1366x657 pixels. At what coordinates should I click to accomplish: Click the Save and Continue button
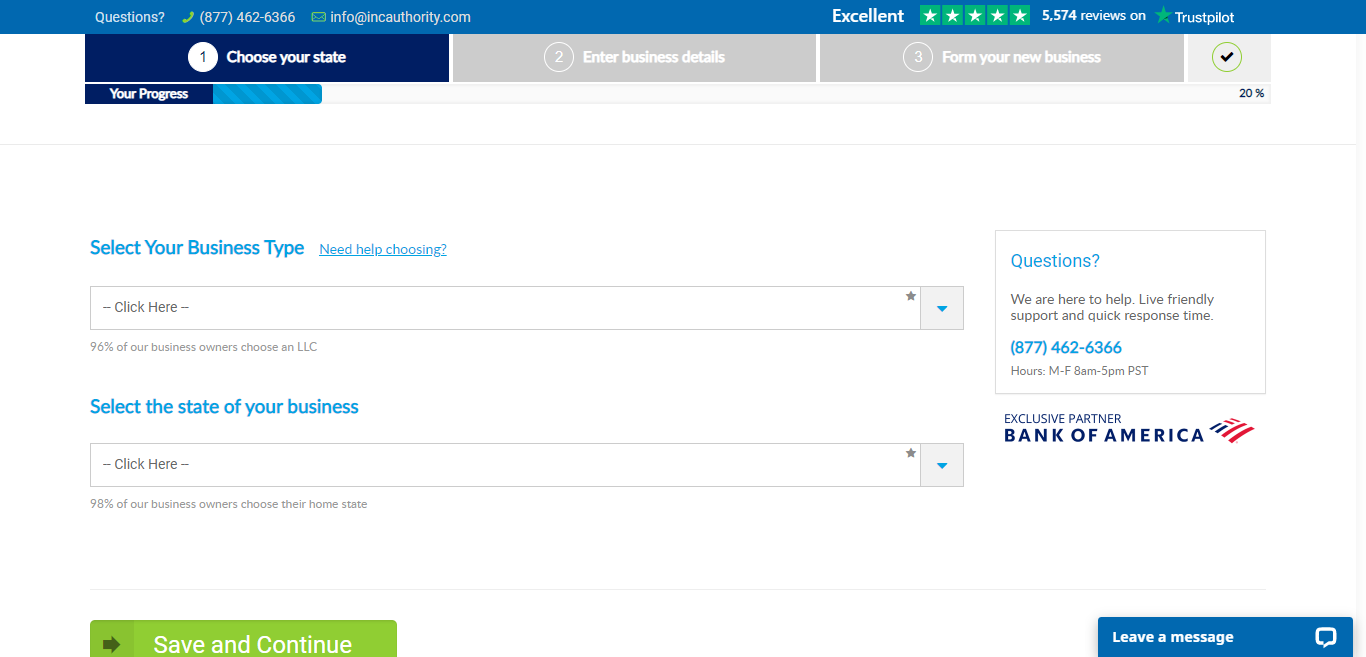click(x=243, y=639)
